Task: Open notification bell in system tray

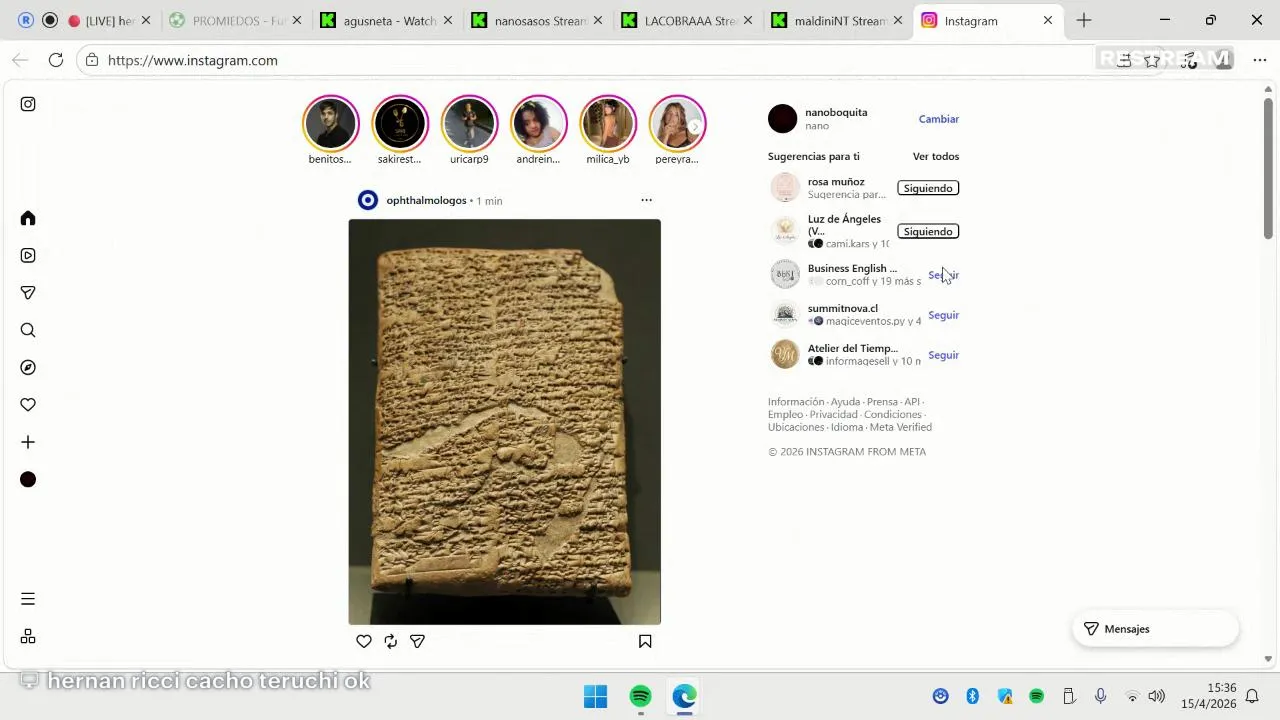Action: coord(1252,696)
